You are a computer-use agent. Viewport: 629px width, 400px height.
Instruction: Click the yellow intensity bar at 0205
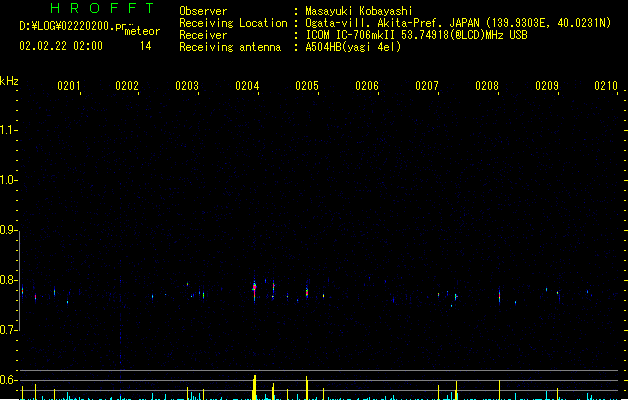pyautogui.click(x=307, y=388)
